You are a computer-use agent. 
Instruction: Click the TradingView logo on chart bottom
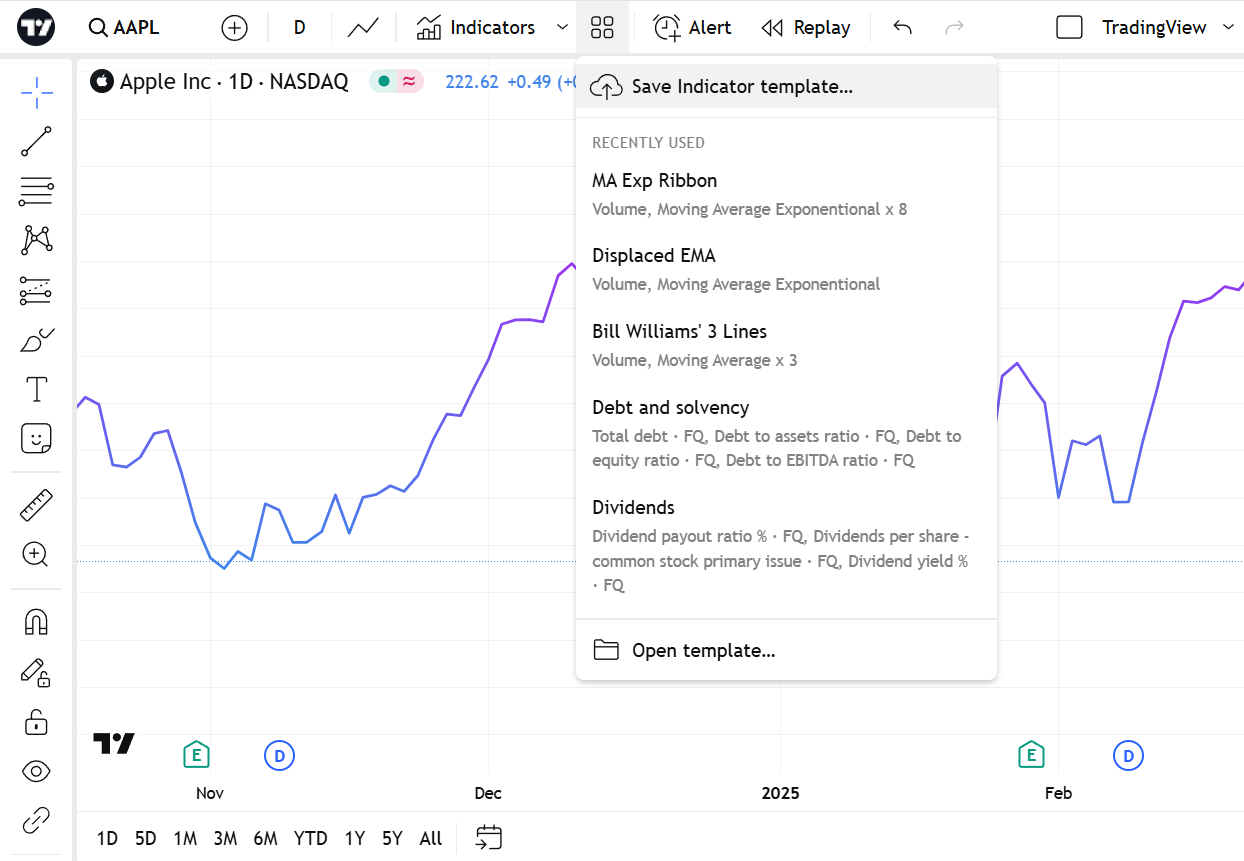[x=114, y=743]
